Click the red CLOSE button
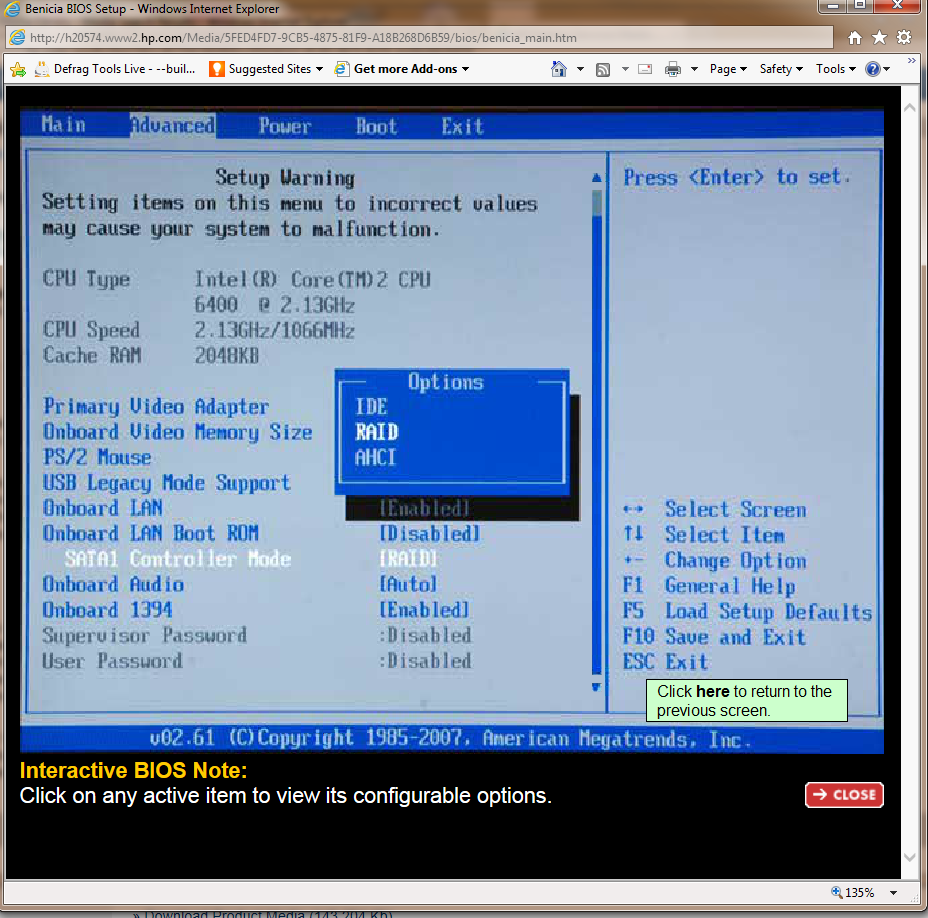Viewport: 928px width, 918px height. click(x=844, y=795)
